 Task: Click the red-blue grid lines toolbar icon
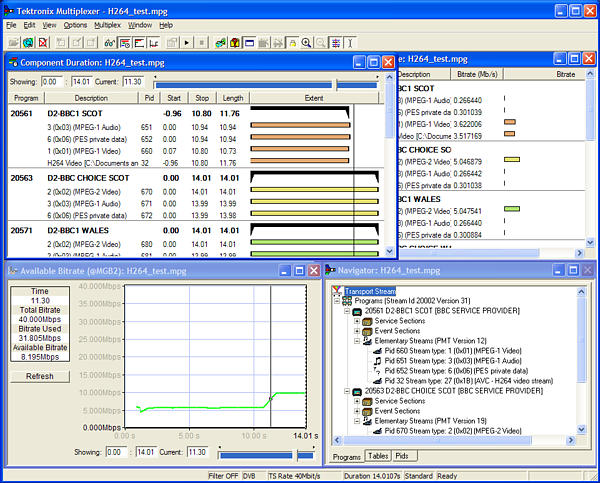[x=336, y=42]
